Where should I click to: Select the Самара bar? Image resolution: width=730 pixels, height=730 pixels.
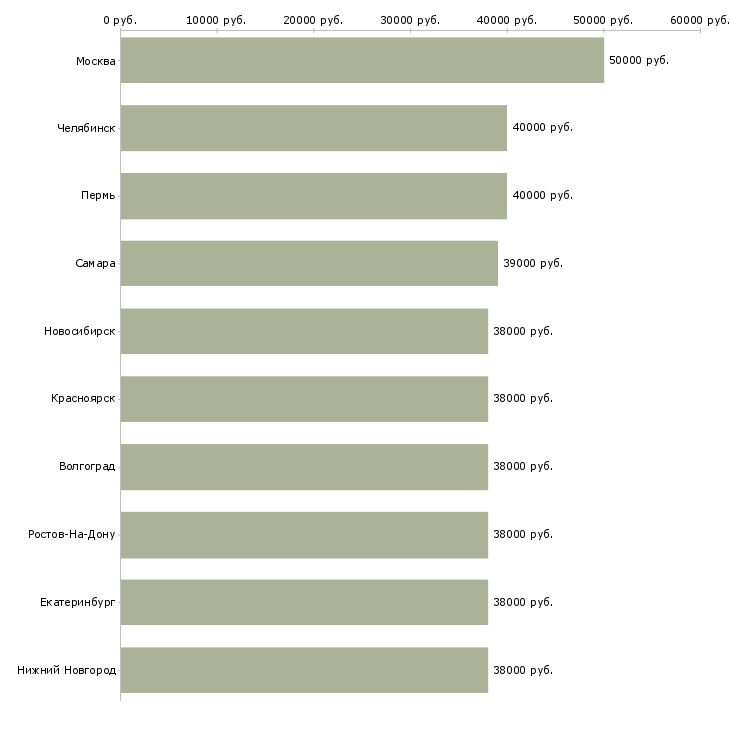pyautogui.click(x=308, y=263)
